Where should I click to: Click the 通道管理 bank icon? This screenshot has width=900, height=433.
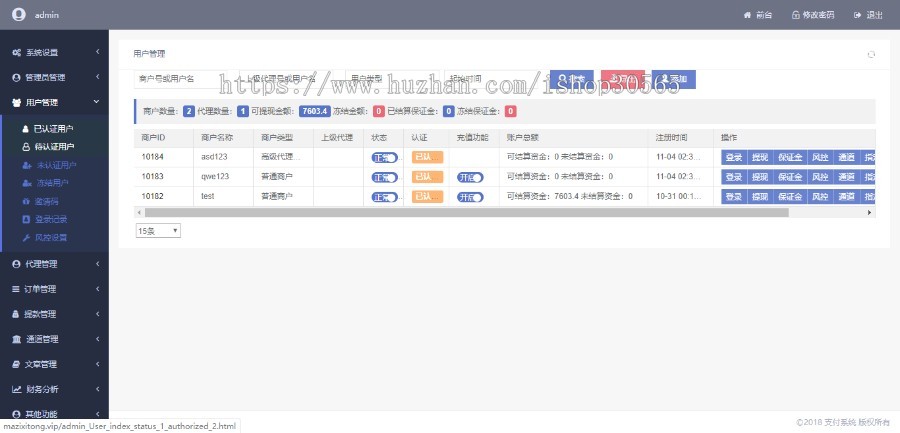[17, 339]
